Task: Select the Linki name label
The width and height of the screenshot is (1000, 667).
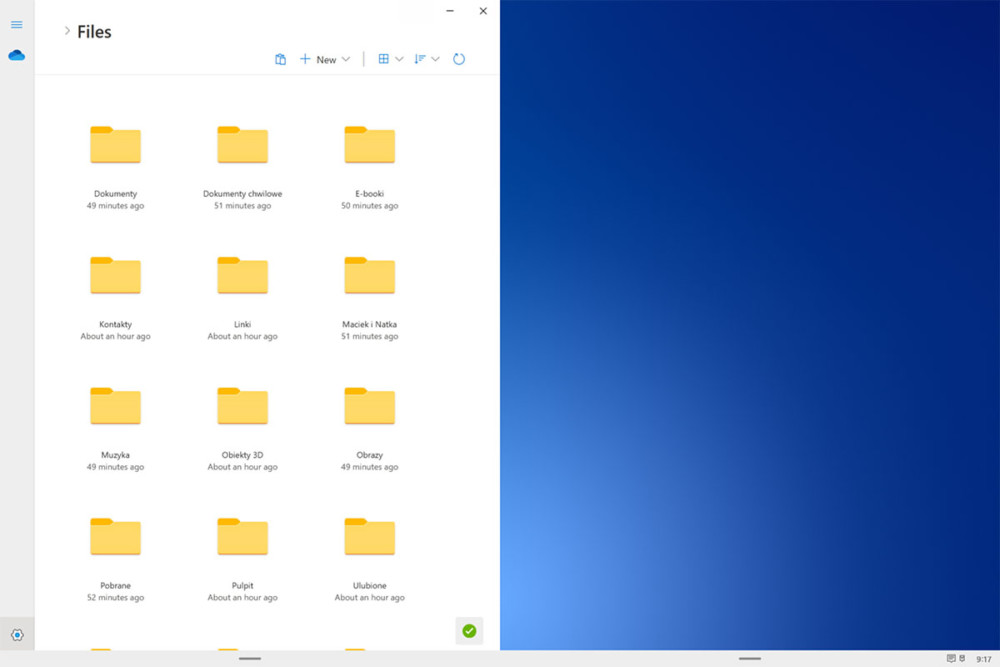Action: 242,325
